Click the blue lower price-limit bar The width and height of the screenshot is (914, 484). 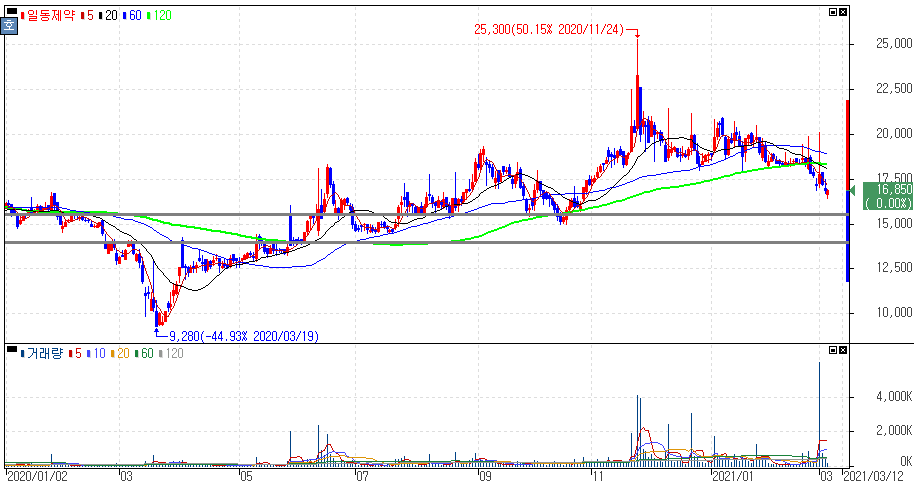pos(848,236)
